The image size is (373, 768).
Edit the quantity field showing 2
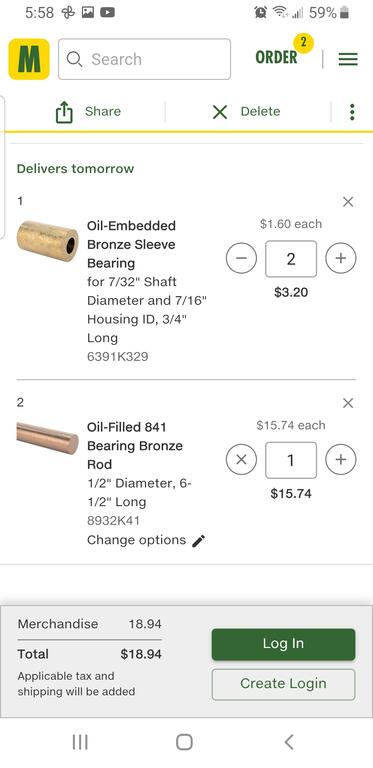coord(291,259)
